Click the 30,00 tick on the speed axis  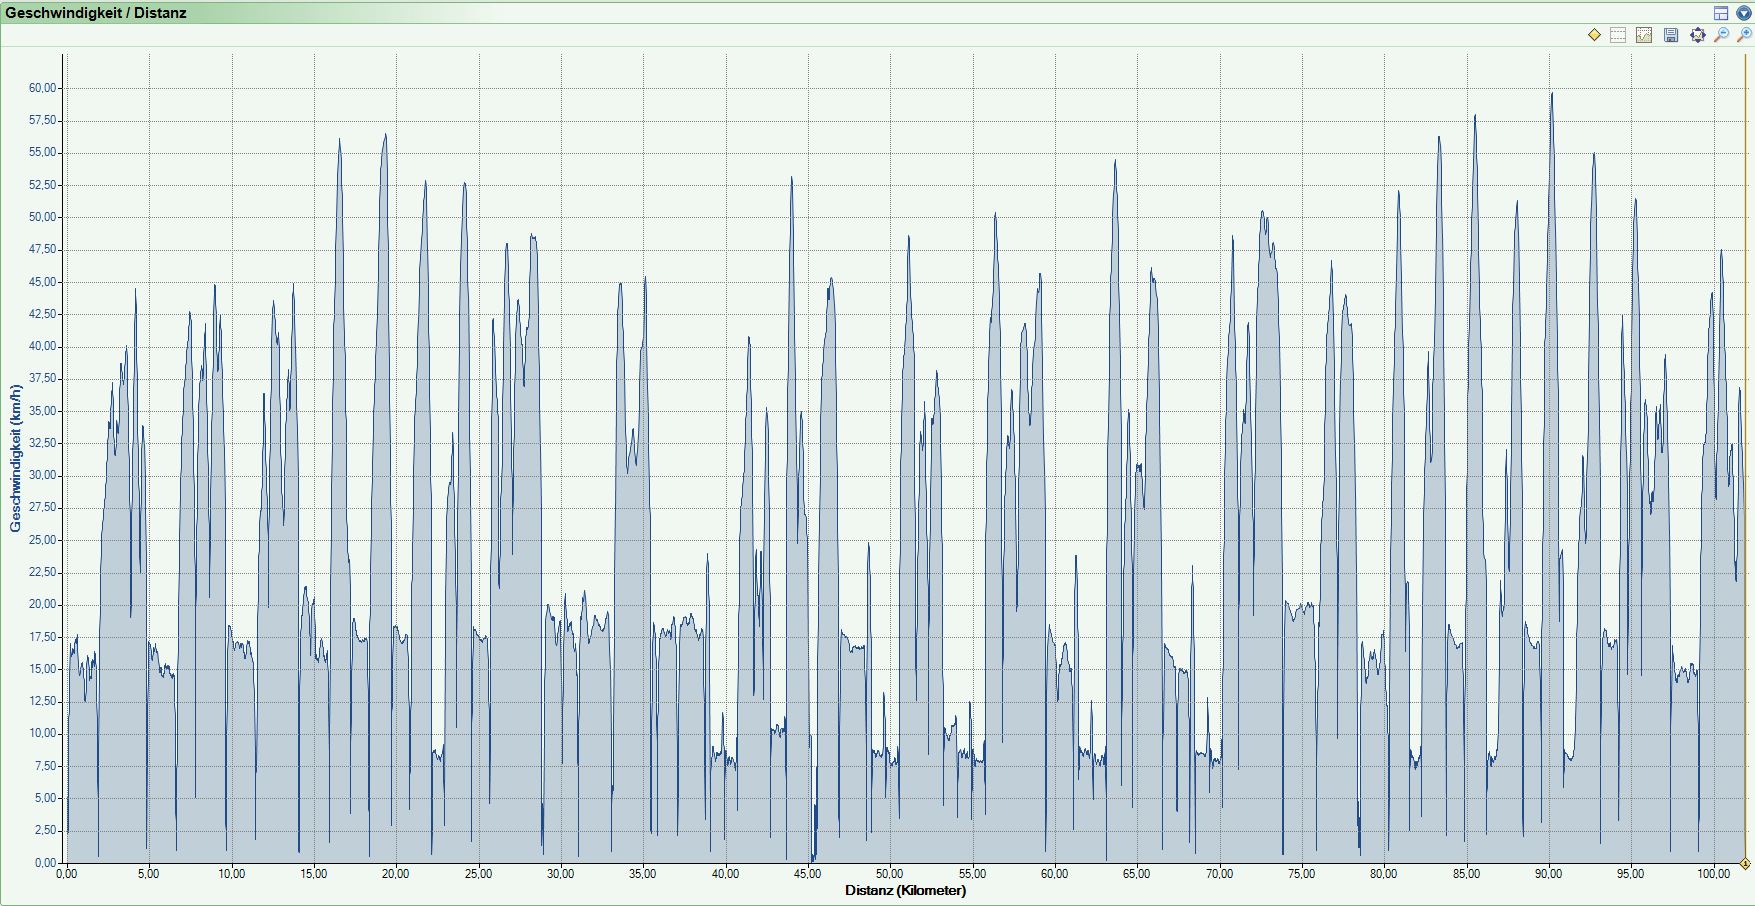(43, 476)
